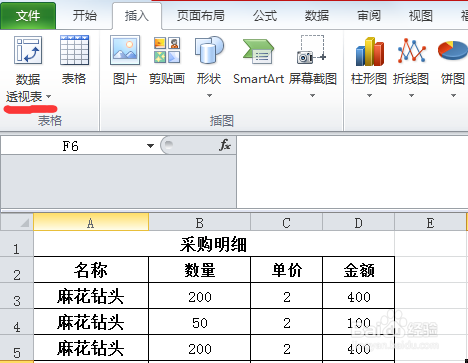Switch to the 开始 tab
This screenshot has height=363, width=468.
tap(85, 15)
